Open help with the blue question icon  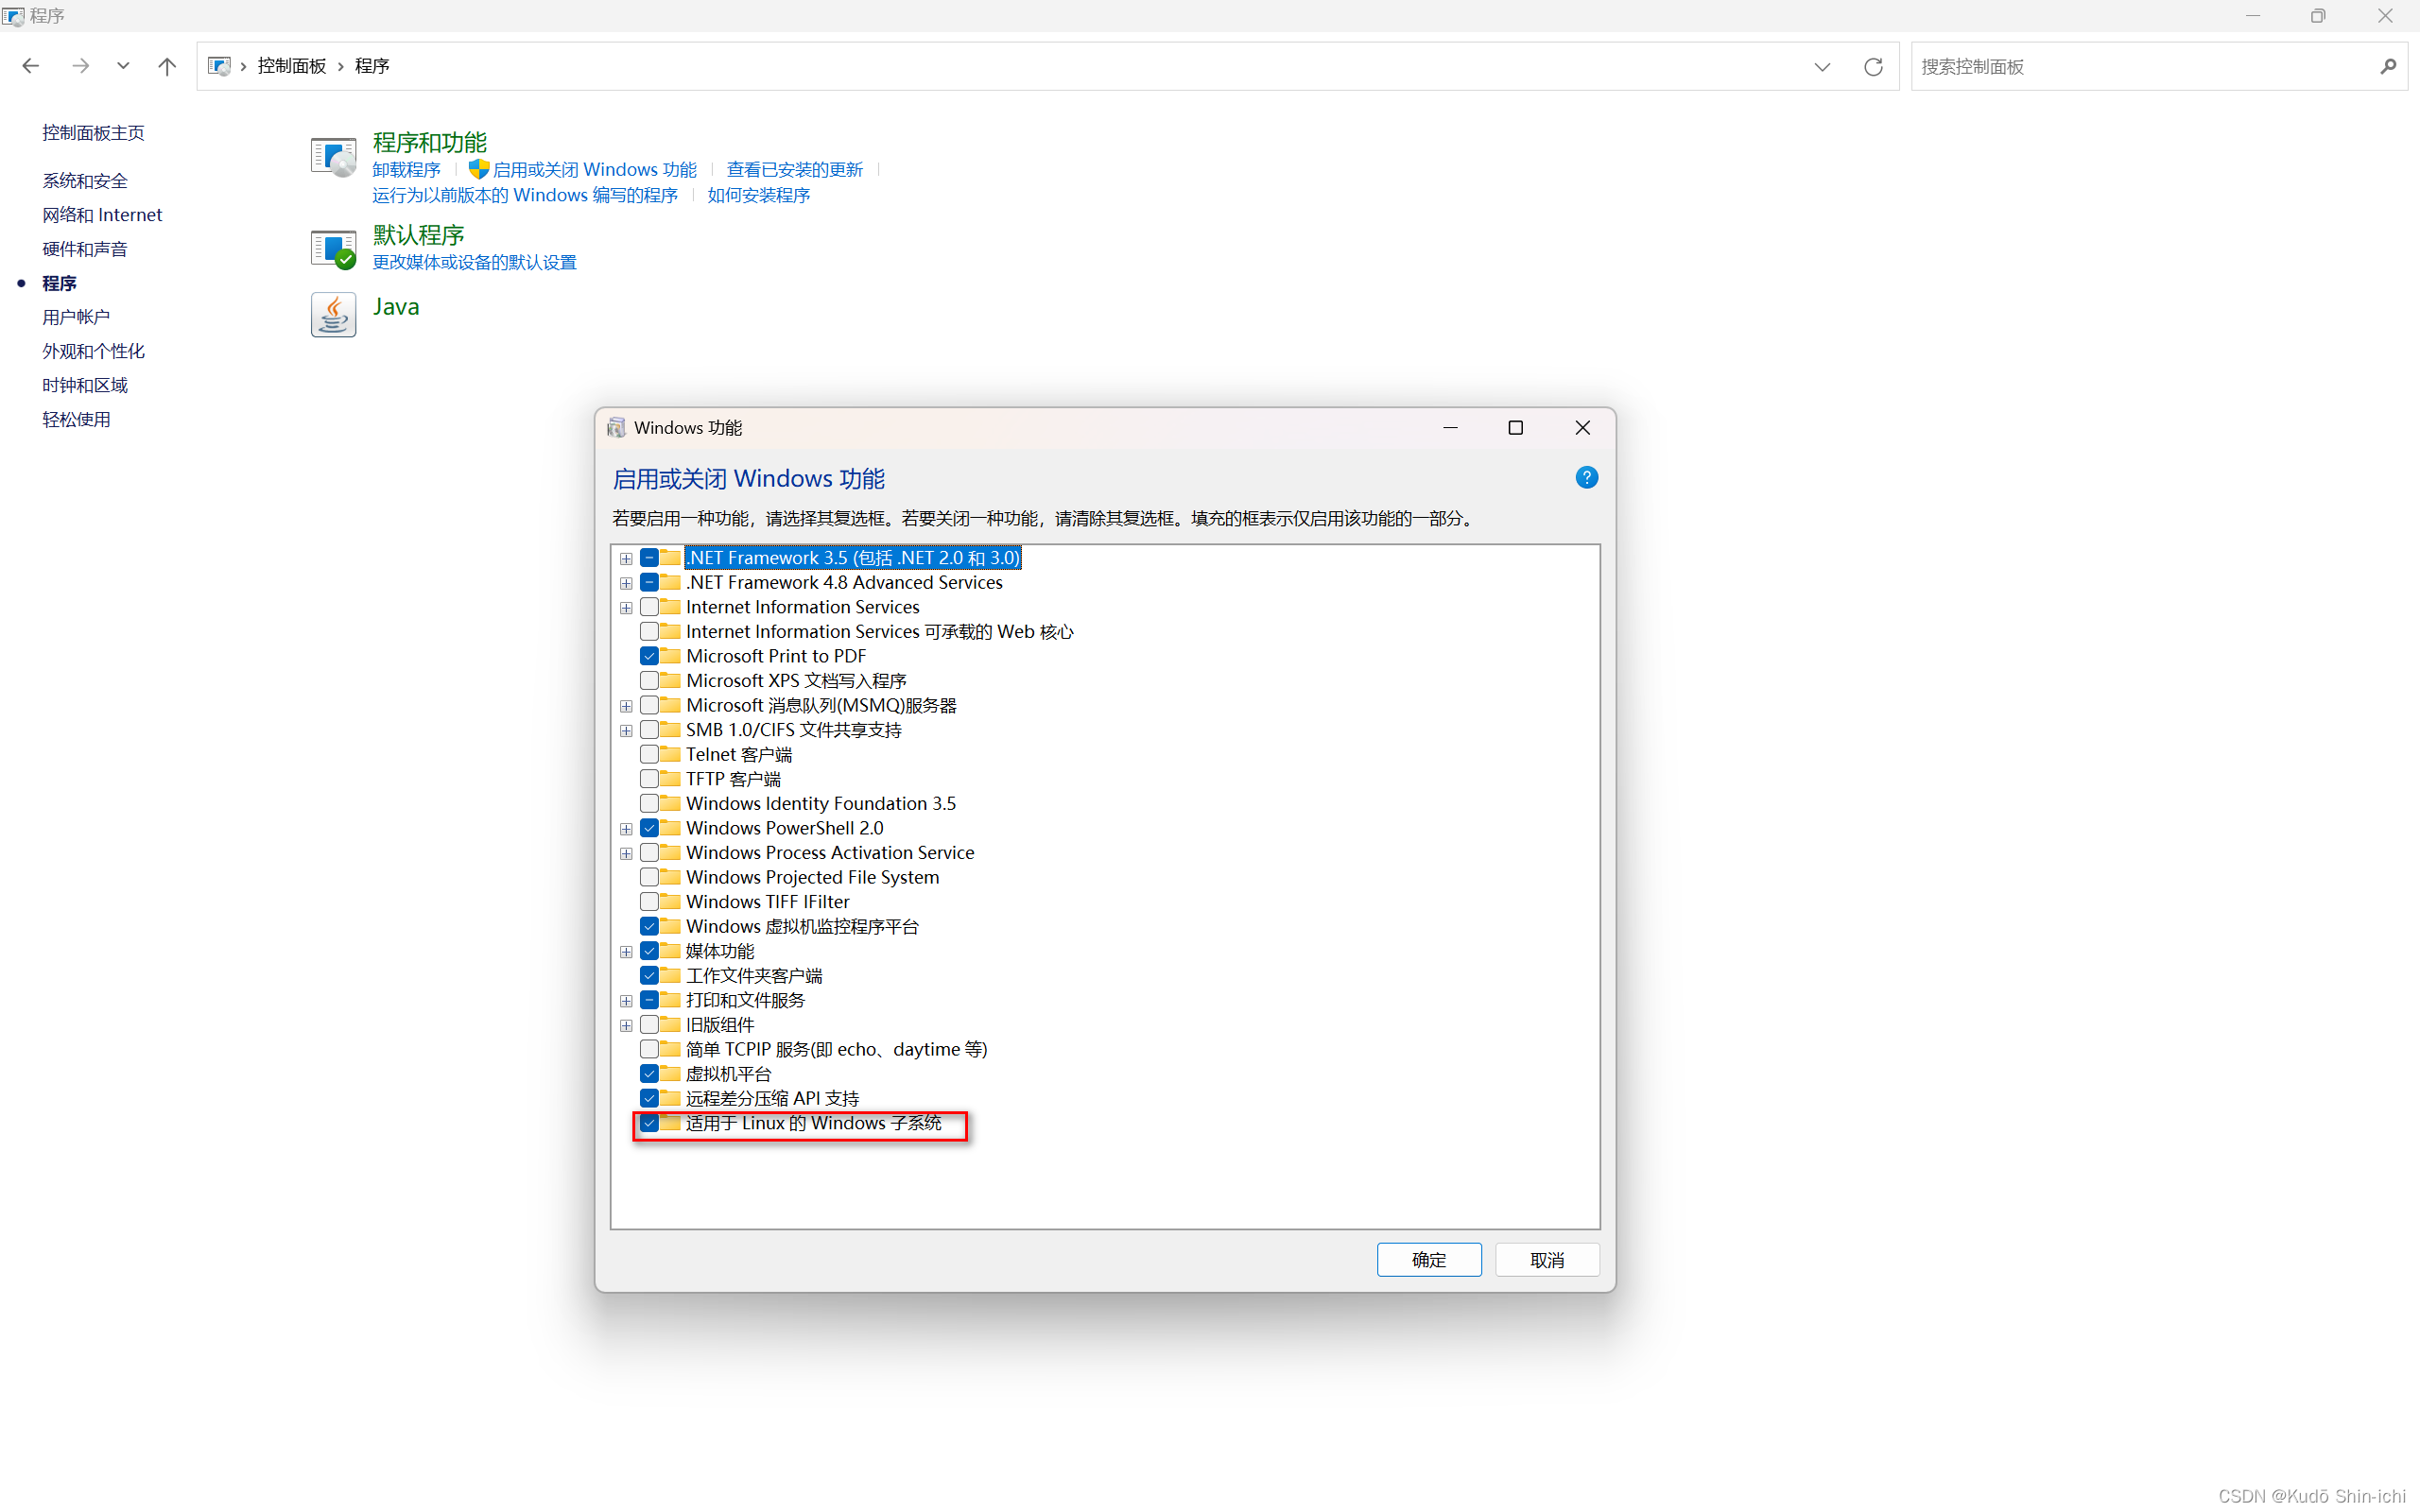[1586, 478]
